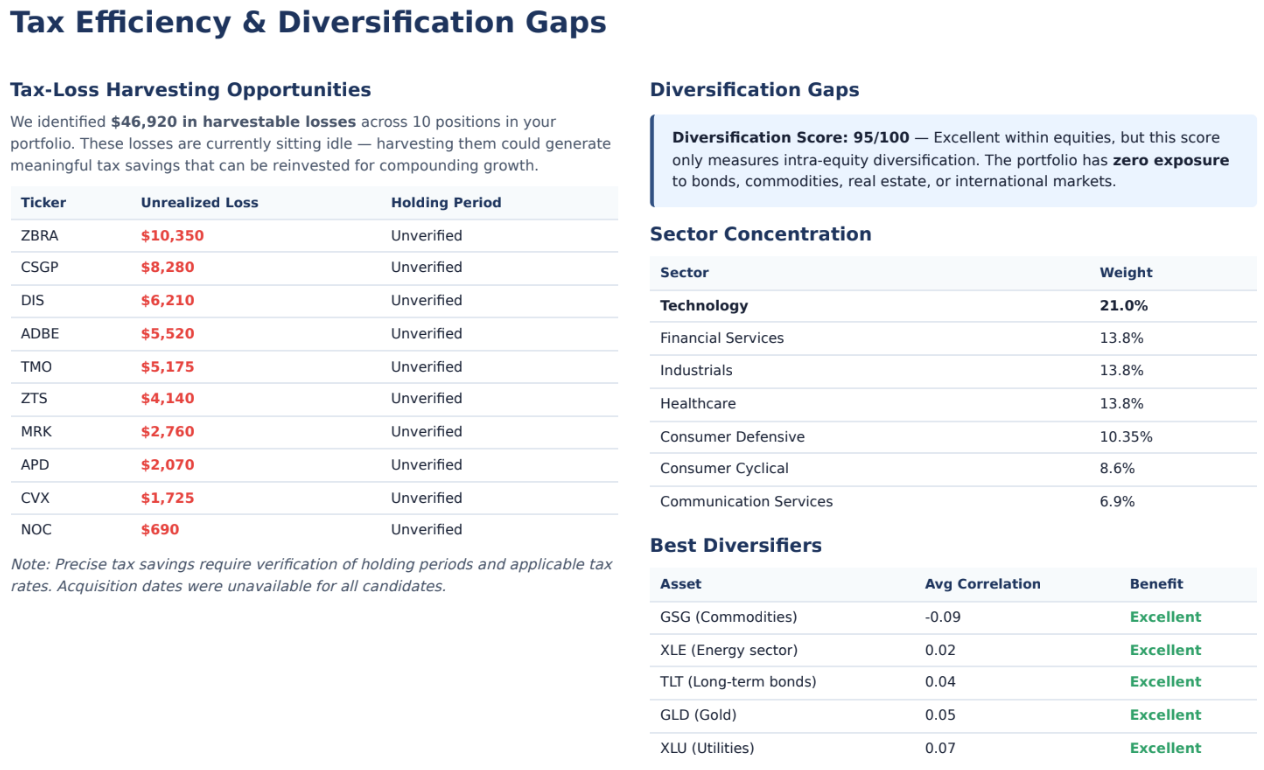This screenshot has width=1264, height=770.
Task: Click the 0.02 correlation value
Action: [x=940, y=651]
